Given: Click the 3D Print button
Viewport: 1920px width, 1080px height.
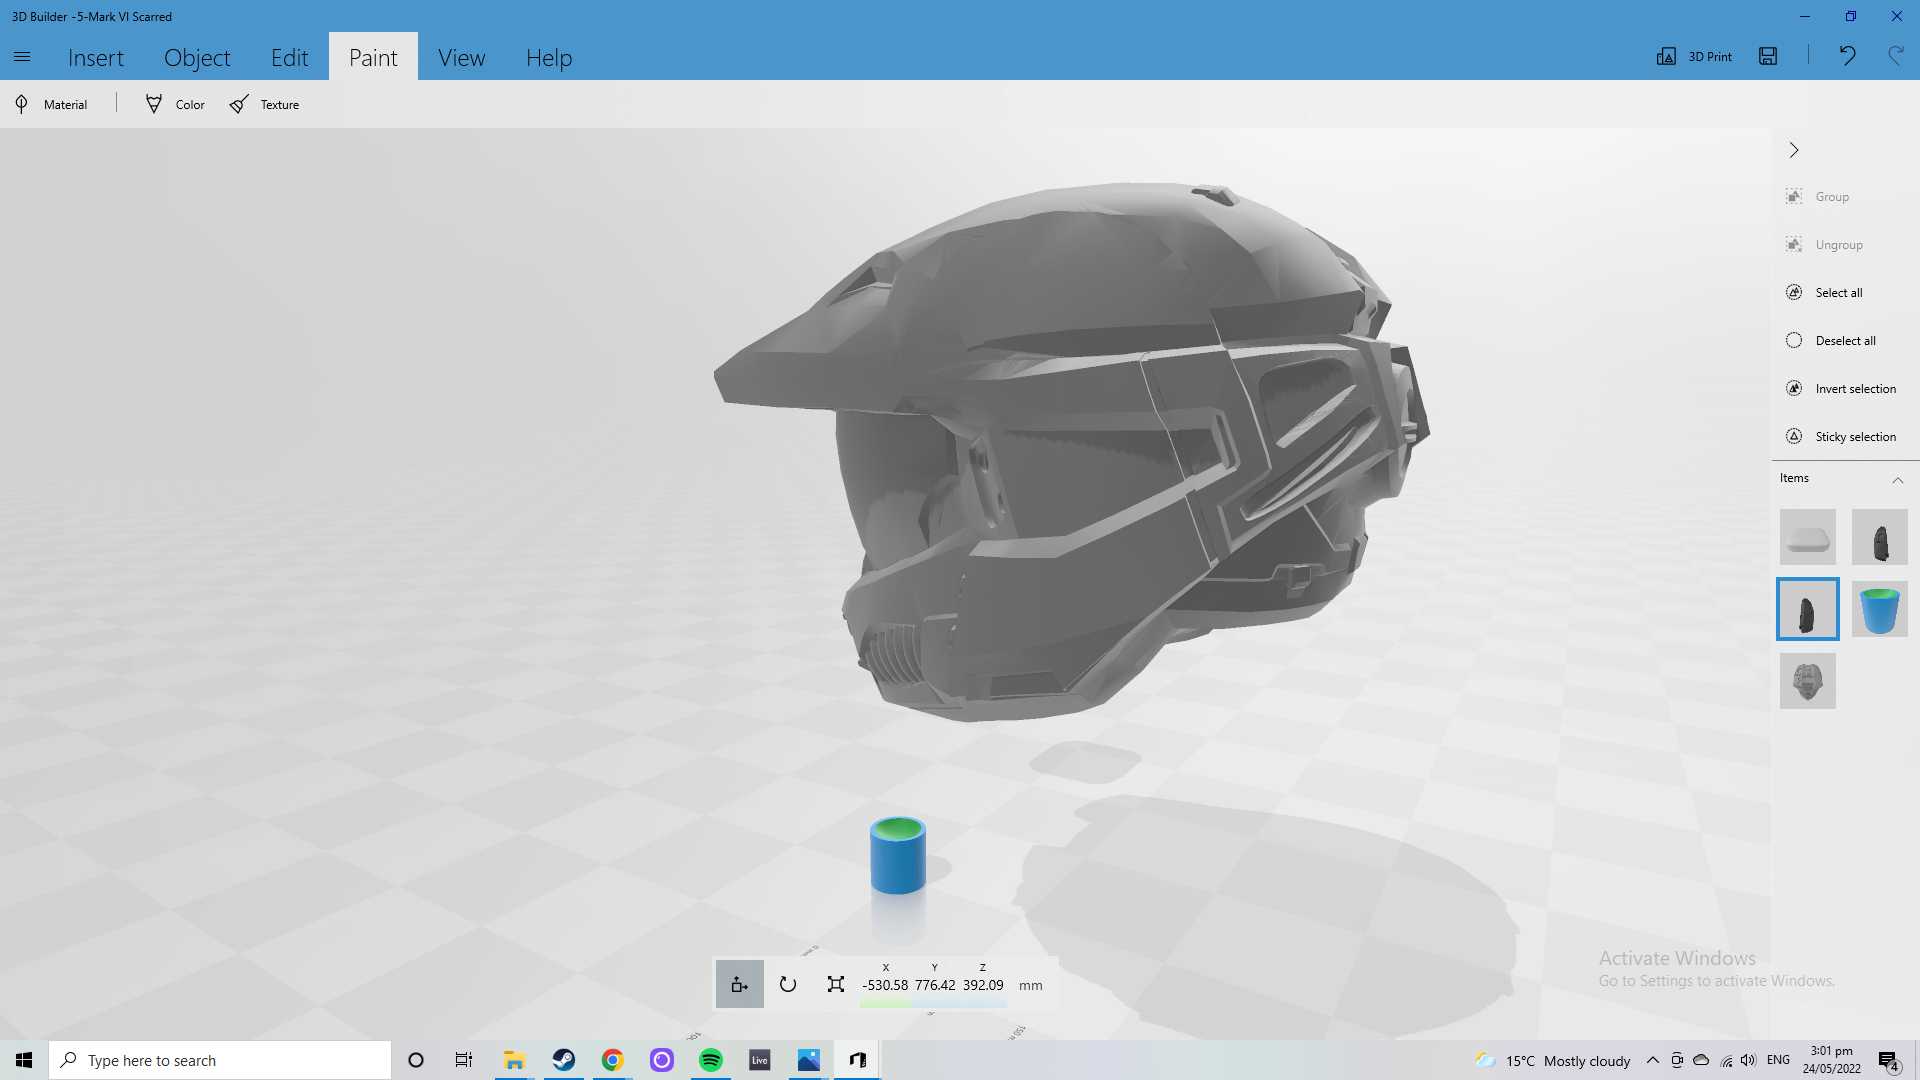Looking at the screenshot, I should [1694, 56].
